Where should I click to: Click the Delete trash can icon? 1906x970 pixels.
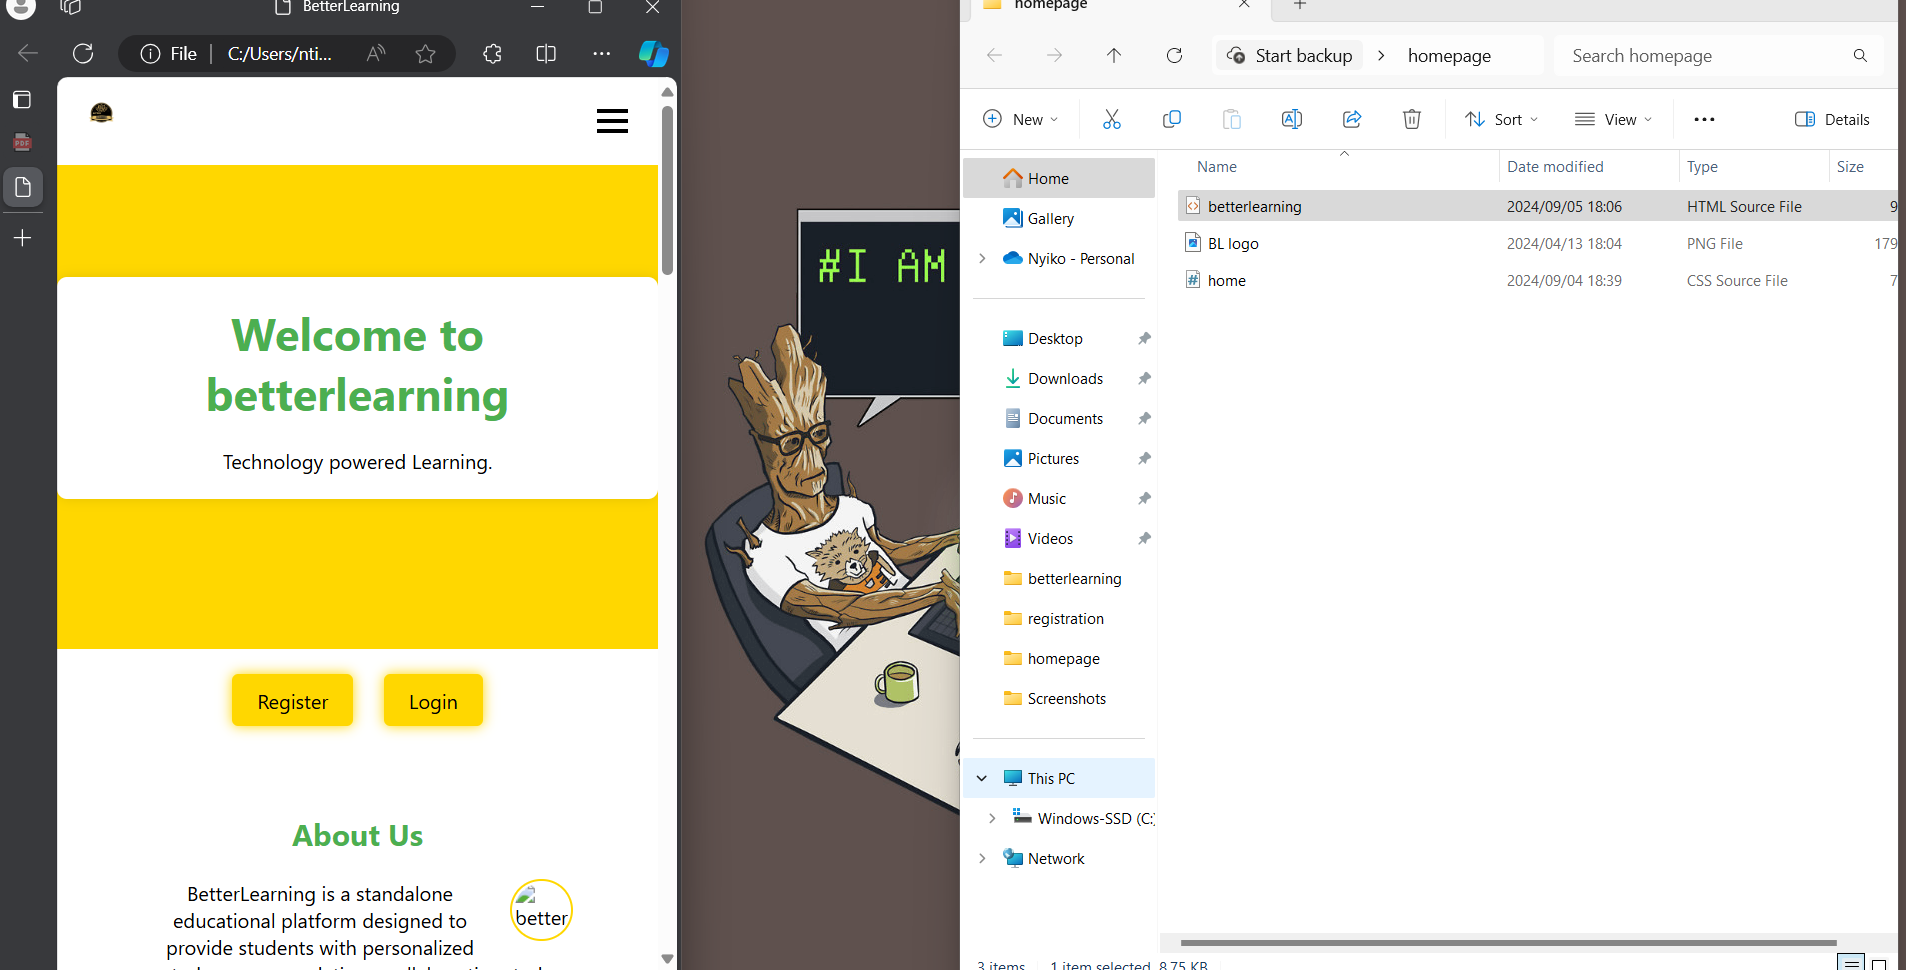click(x=1411, y=119)
